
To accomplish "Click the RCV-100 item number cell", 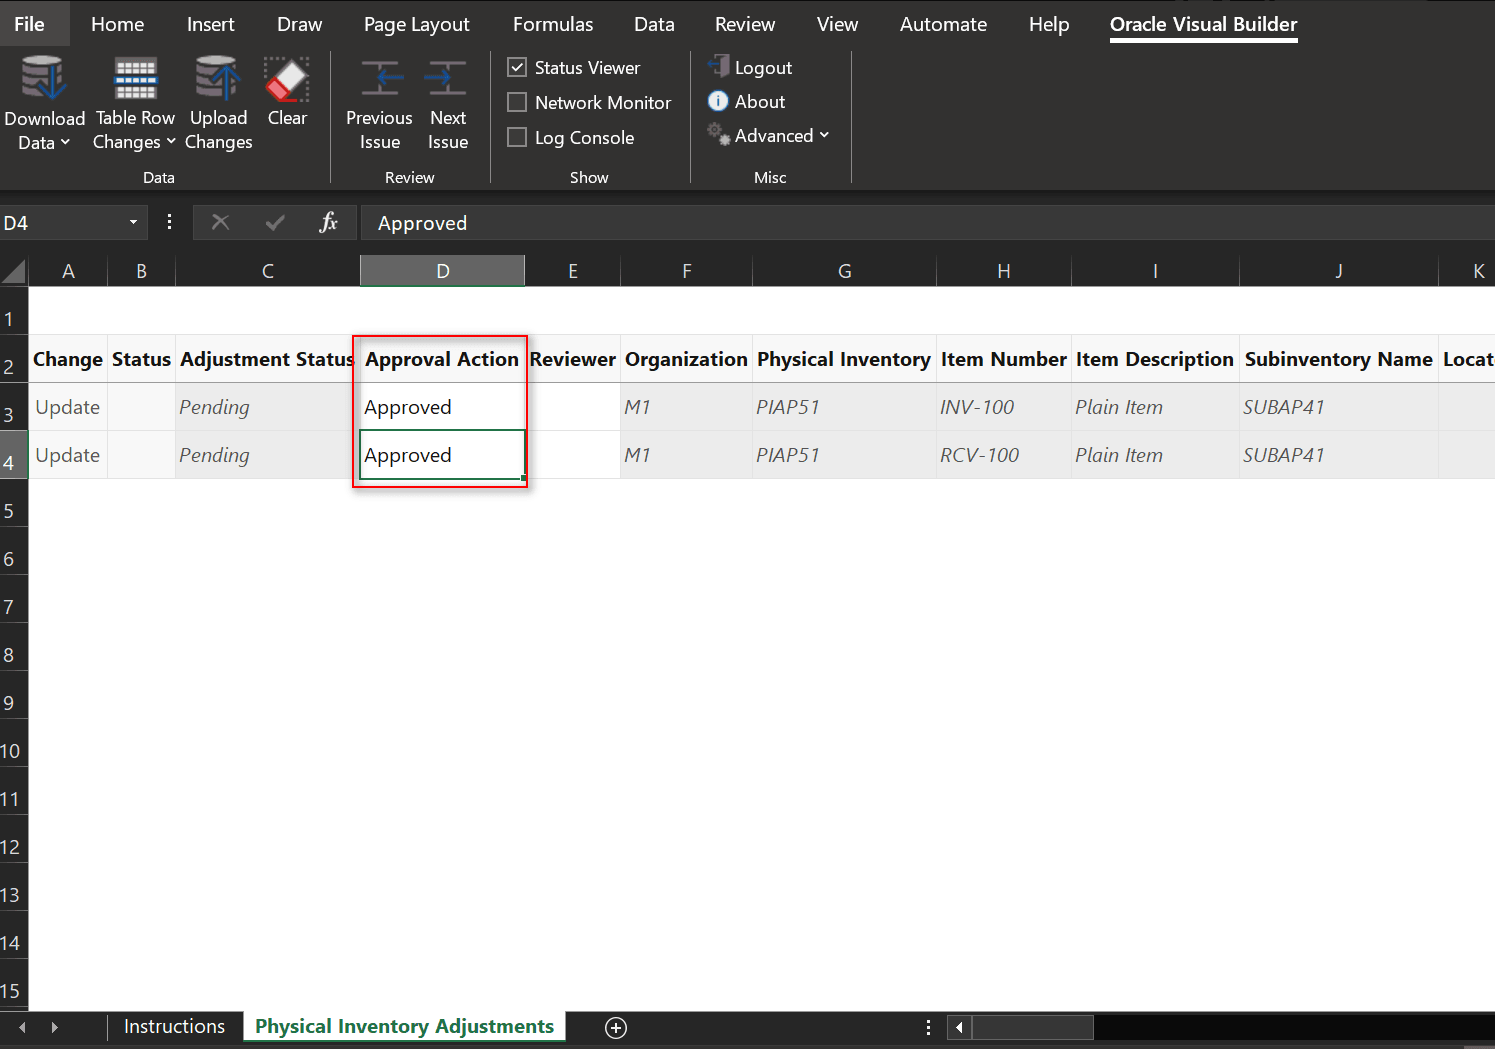I will (x=1003, y=455).
